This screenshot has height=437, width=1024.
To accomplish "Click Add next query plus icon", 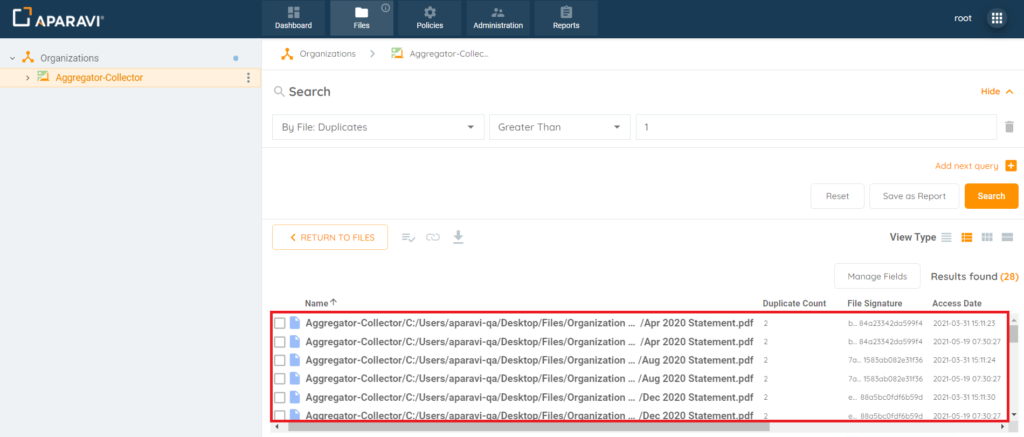I will tap(1012, 166).
